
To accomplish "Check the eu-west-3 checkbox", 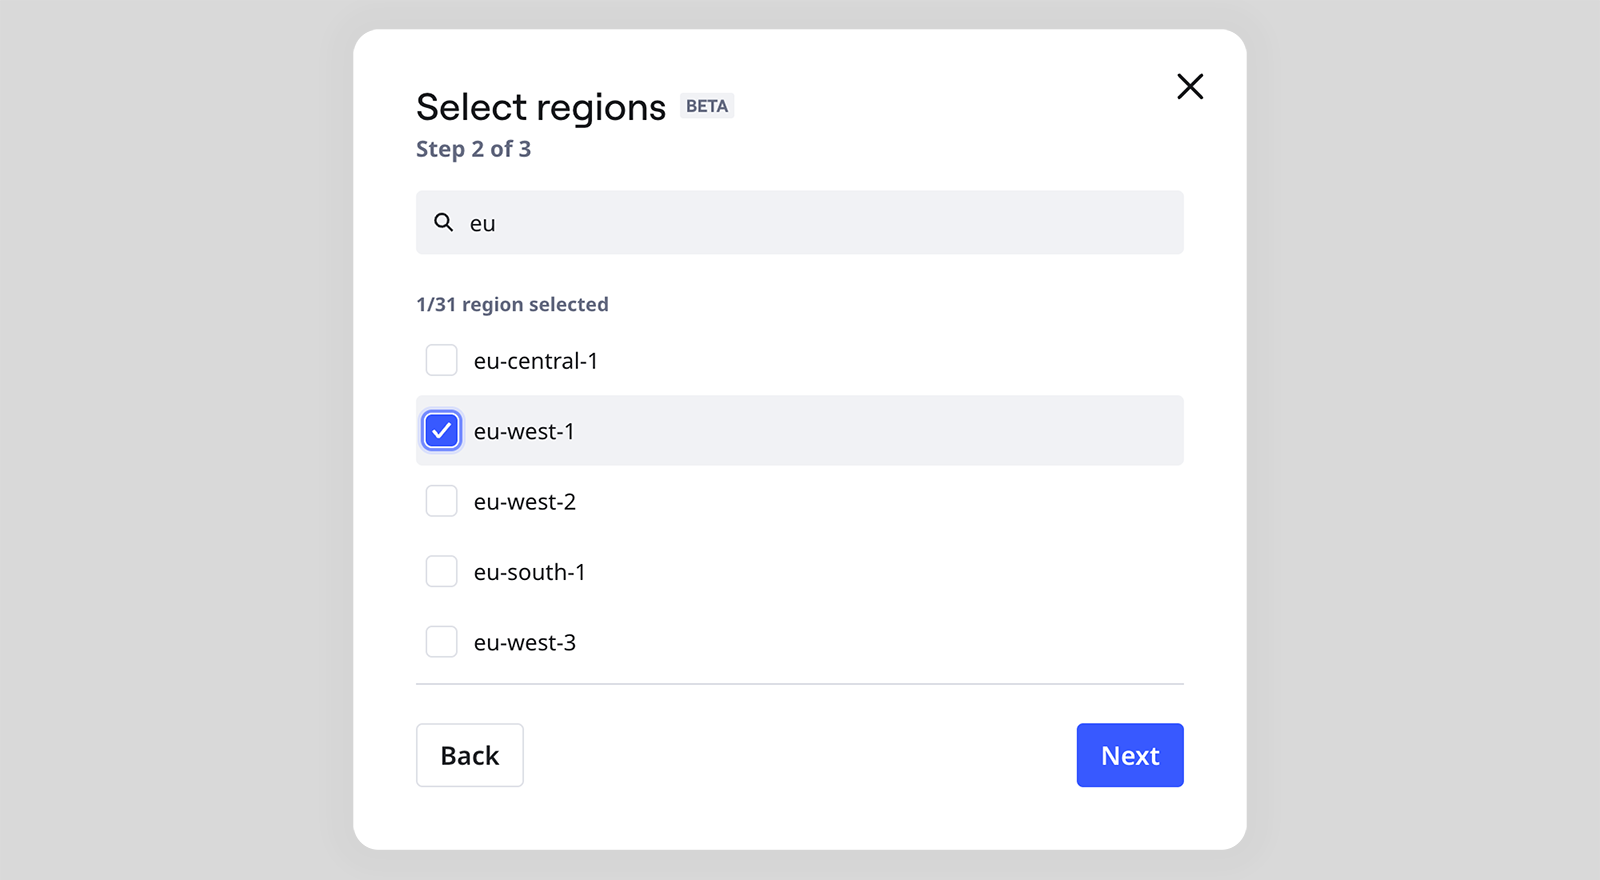I will pyautogui.click(x=441, y=641).
